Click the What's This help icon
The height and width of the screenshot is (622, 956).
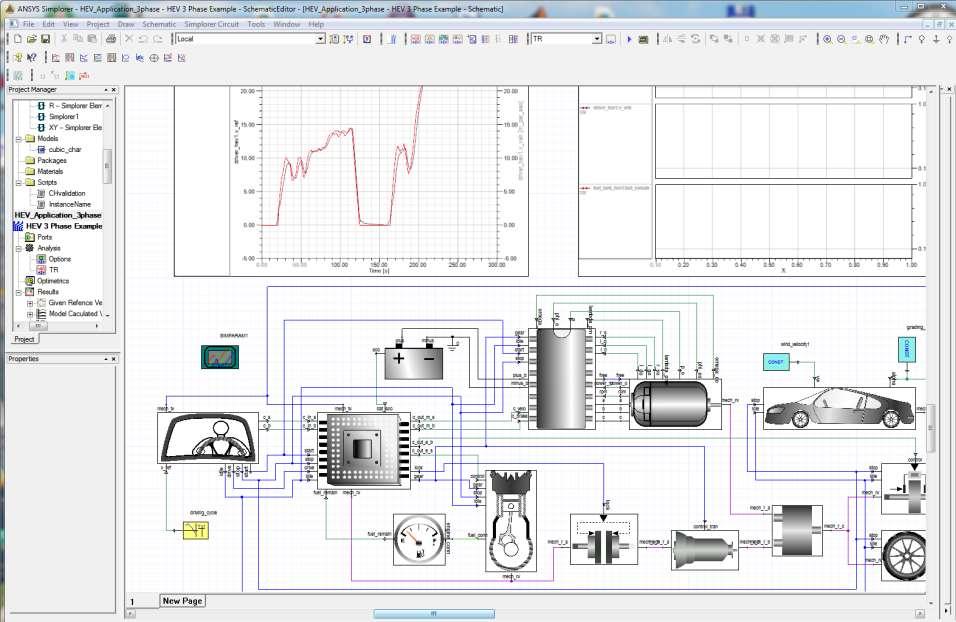click(x=32, y=58)
